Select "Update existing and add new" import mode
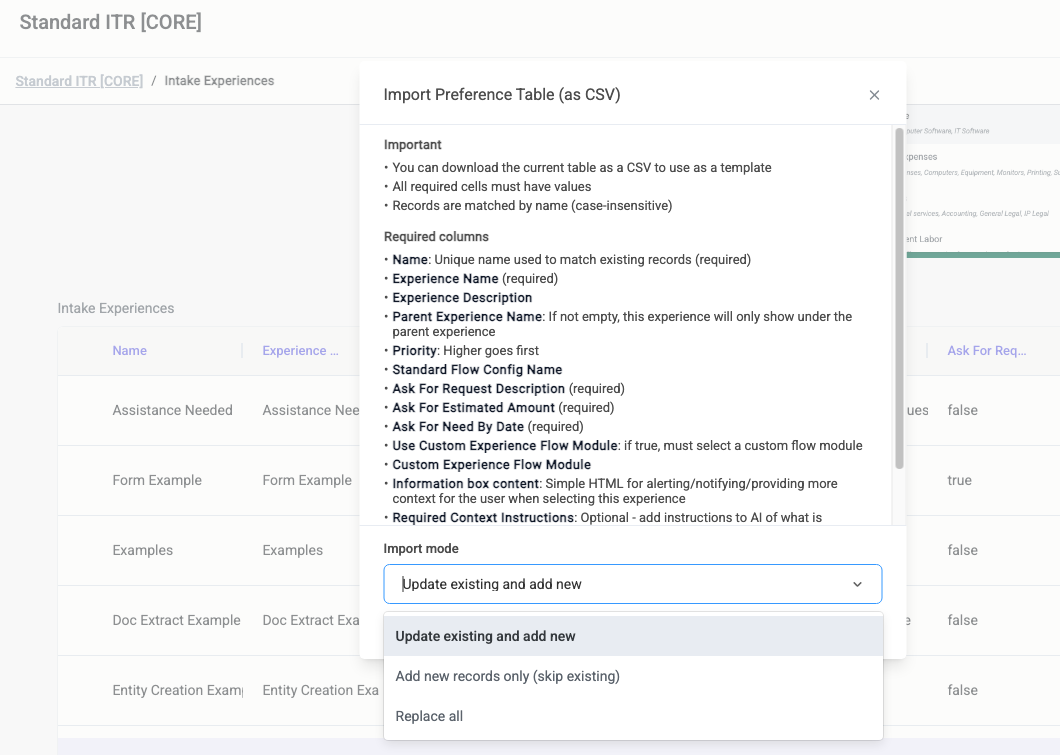1060x755 pixels. (x=485, y=635)
